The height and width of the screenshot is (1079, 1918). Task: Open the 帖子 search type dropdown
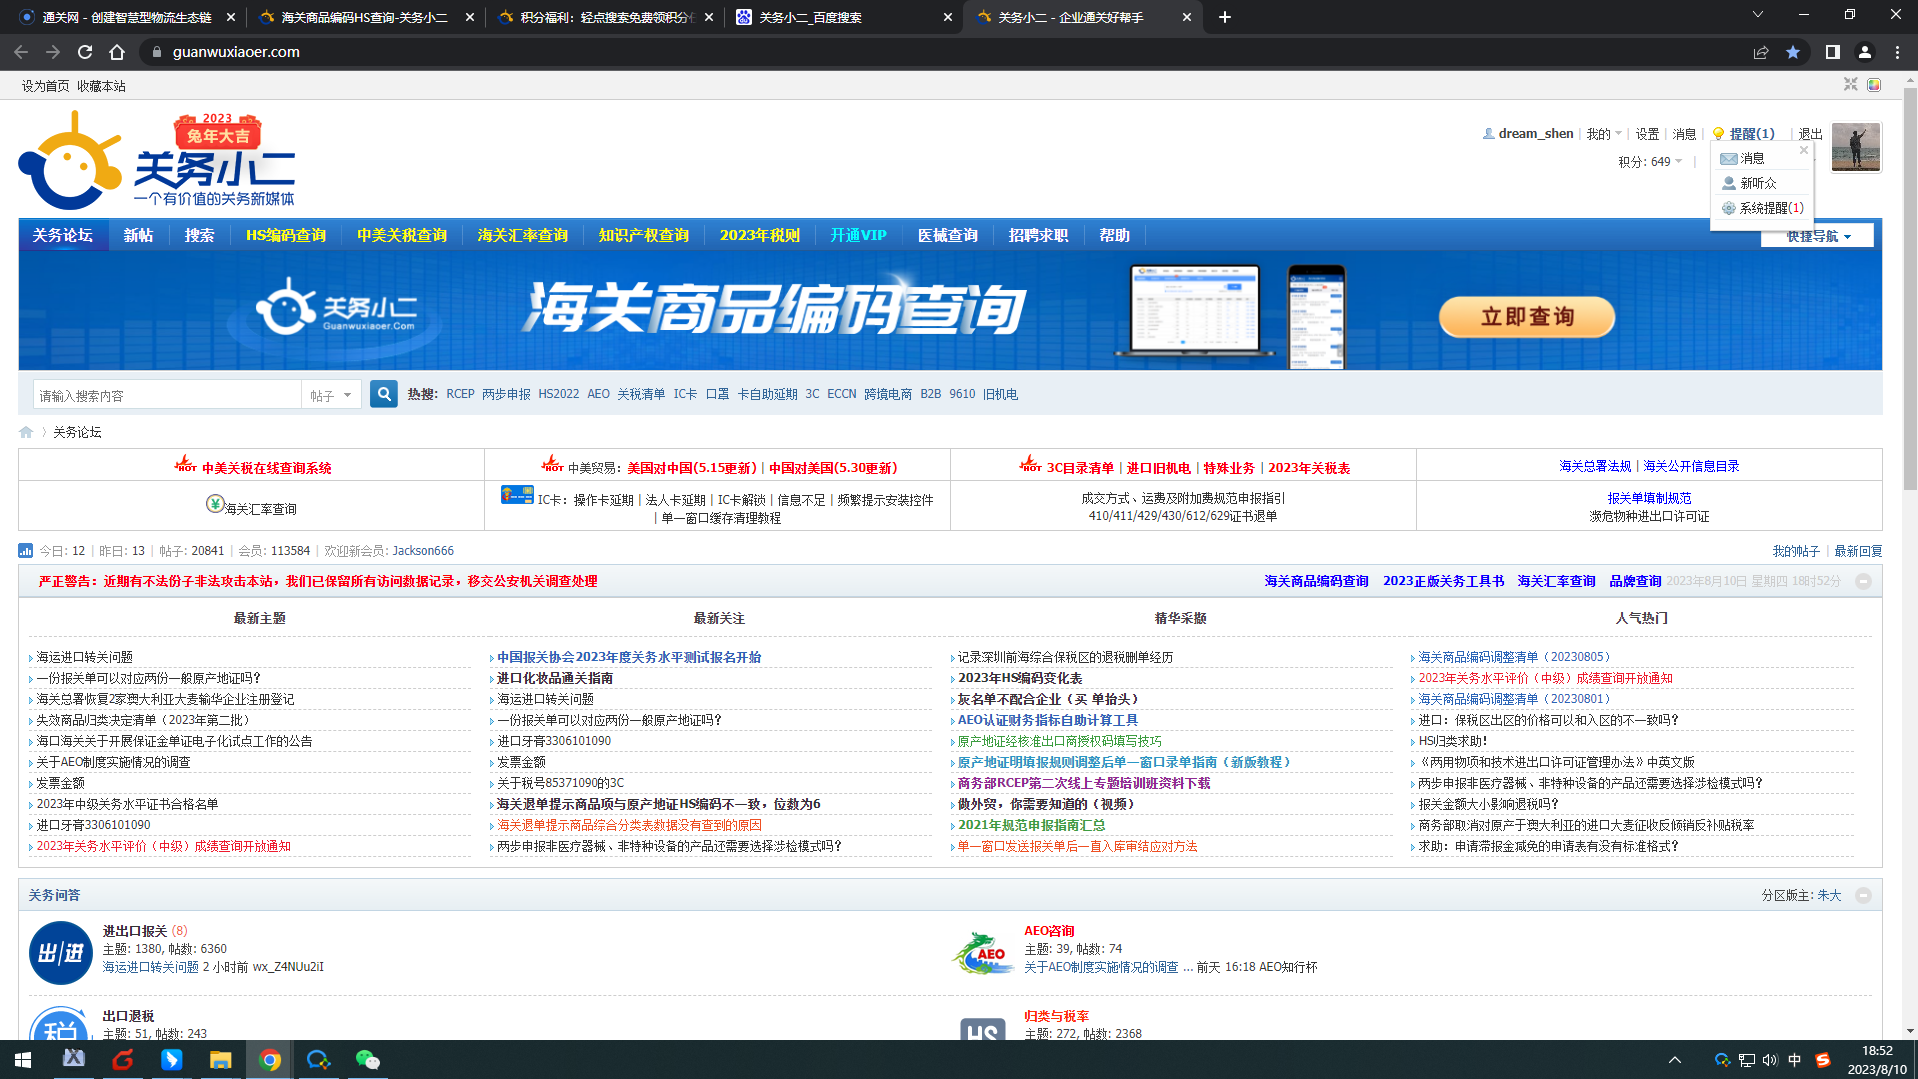click(x=330, y=395)
